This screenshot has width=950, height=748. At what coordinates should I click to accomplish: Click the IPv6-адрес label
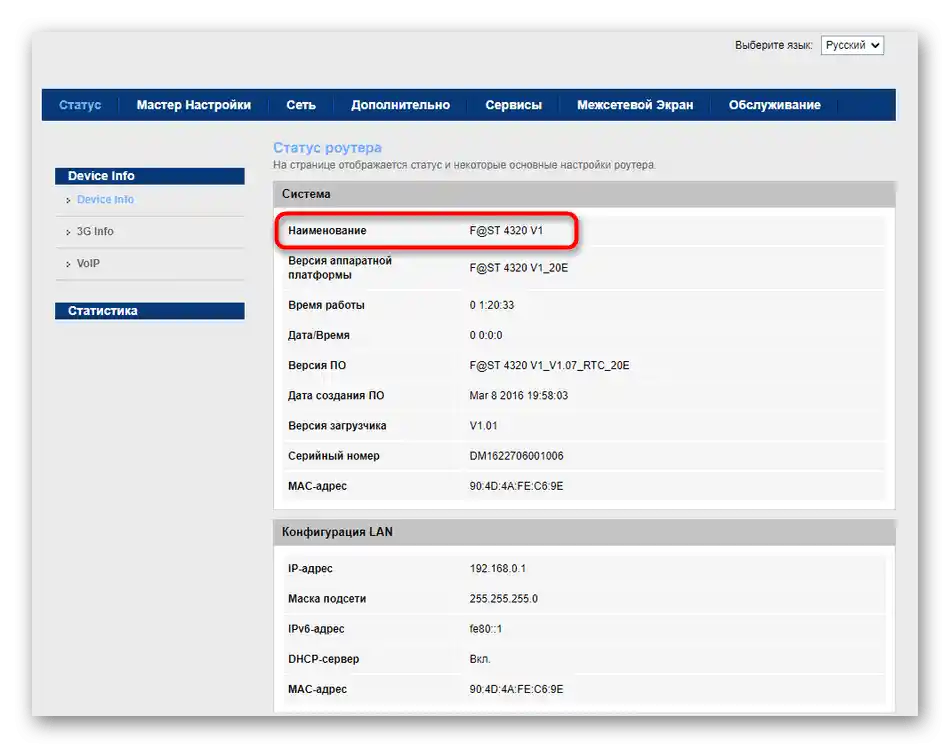316,629
